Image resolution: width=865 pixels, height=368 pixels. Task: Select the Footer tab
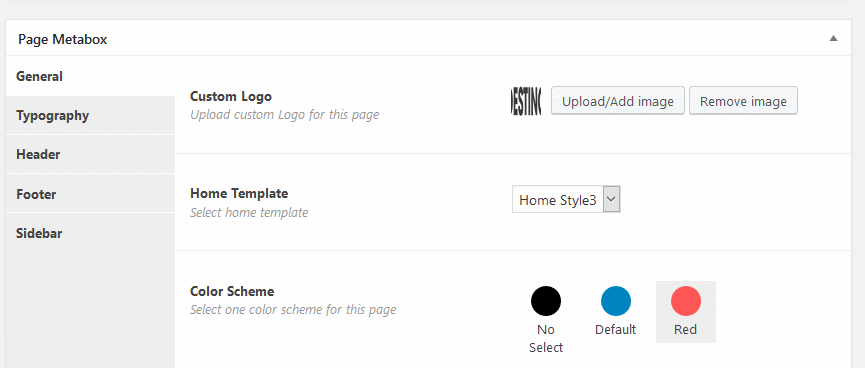point(90,194)
